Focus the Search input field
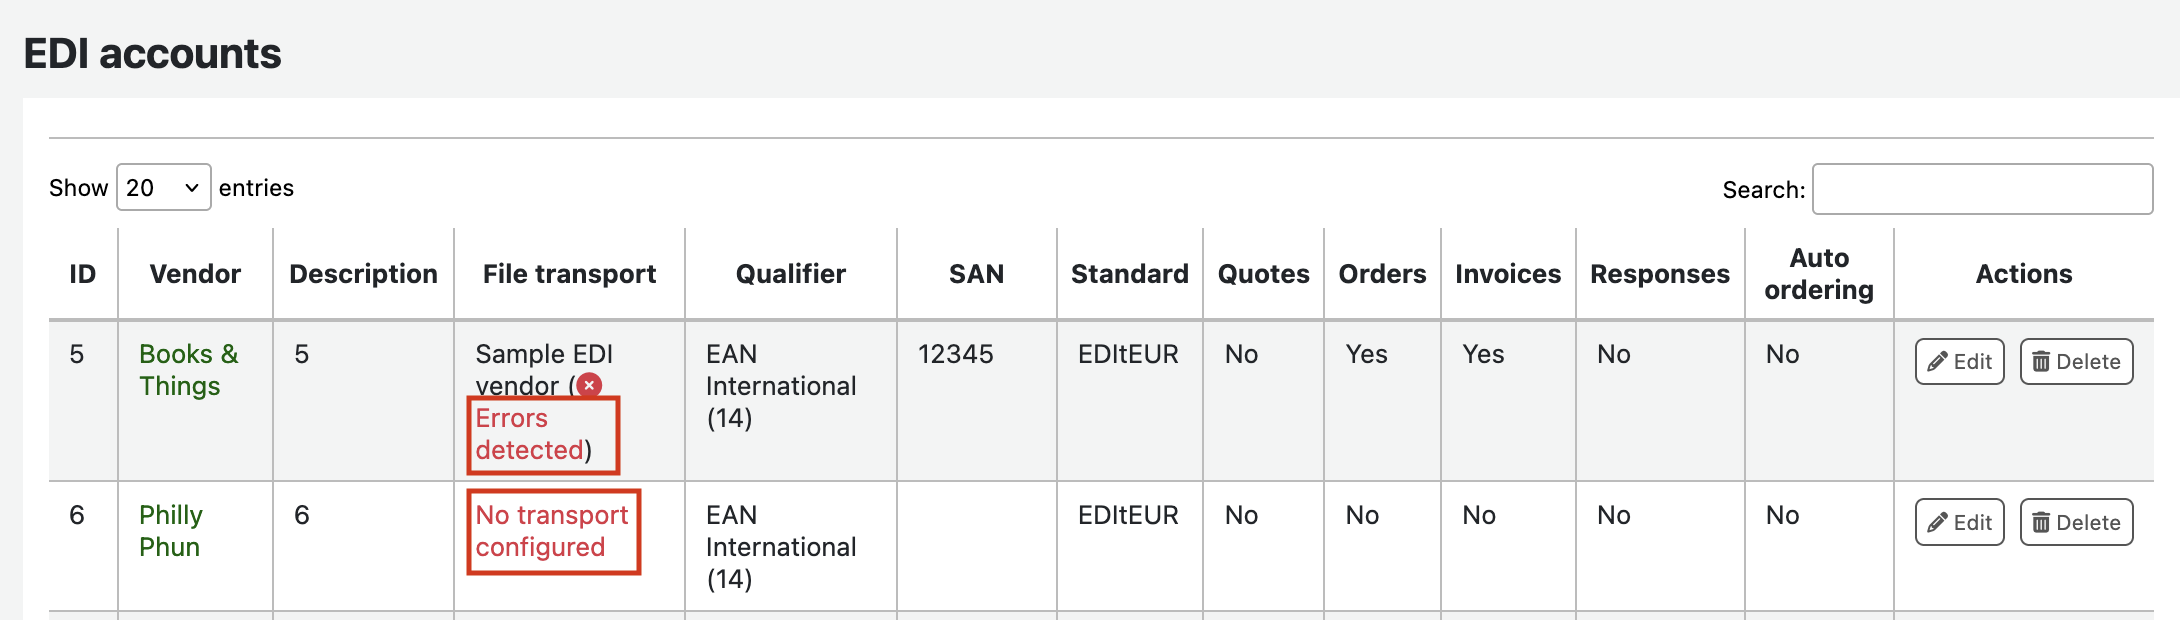This screenshot has height=620, width=2180. tap(1982, 190)
